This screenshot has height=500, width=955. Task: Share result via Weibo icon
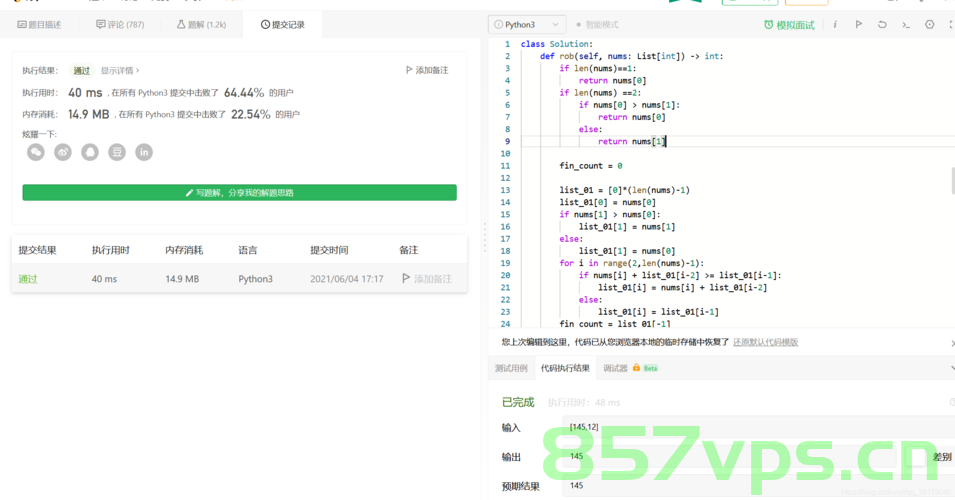(63, 152)
